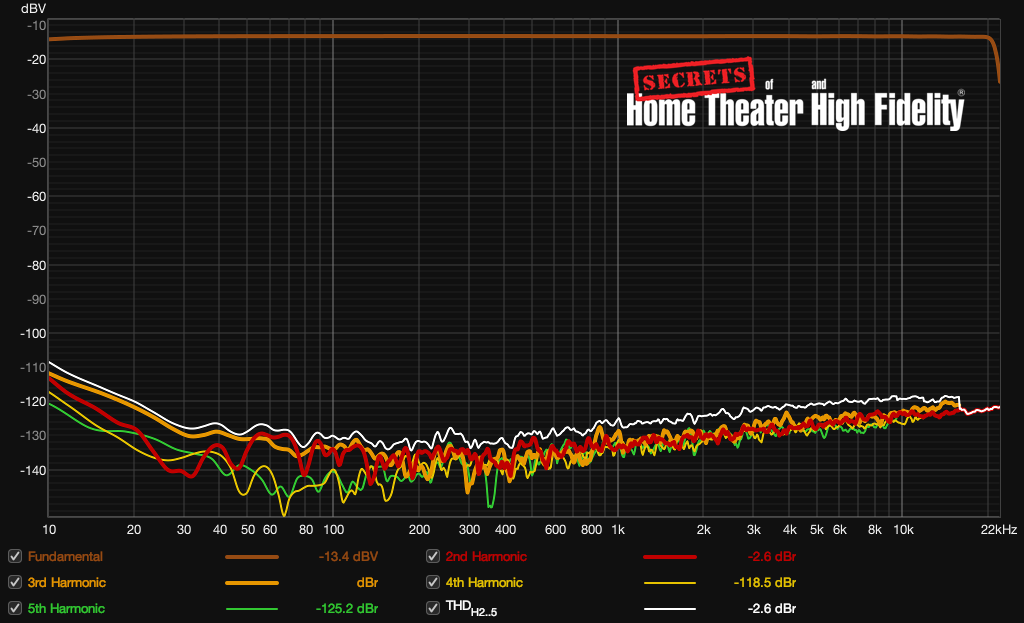Select the Fundamental legend label
This screenshot has width=1024, height=623.
(65, 556)
